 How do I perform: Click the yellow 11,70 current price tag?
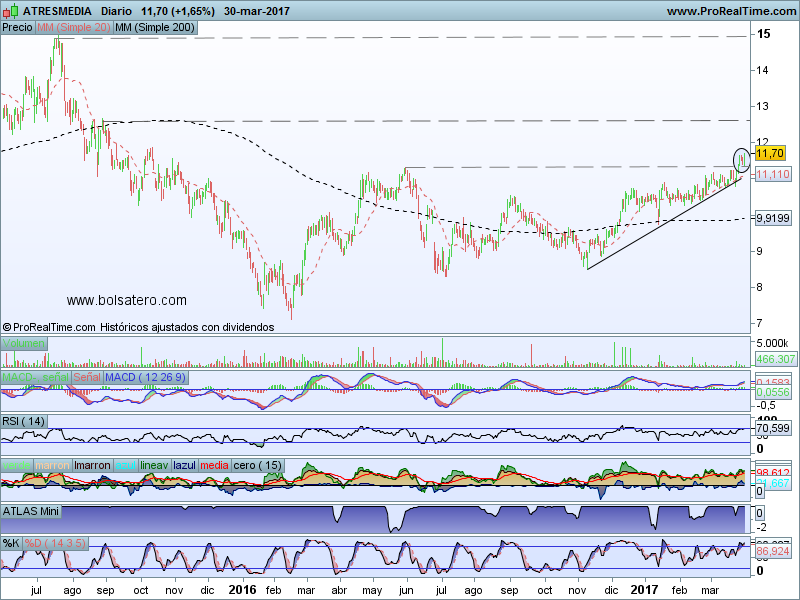771,153
